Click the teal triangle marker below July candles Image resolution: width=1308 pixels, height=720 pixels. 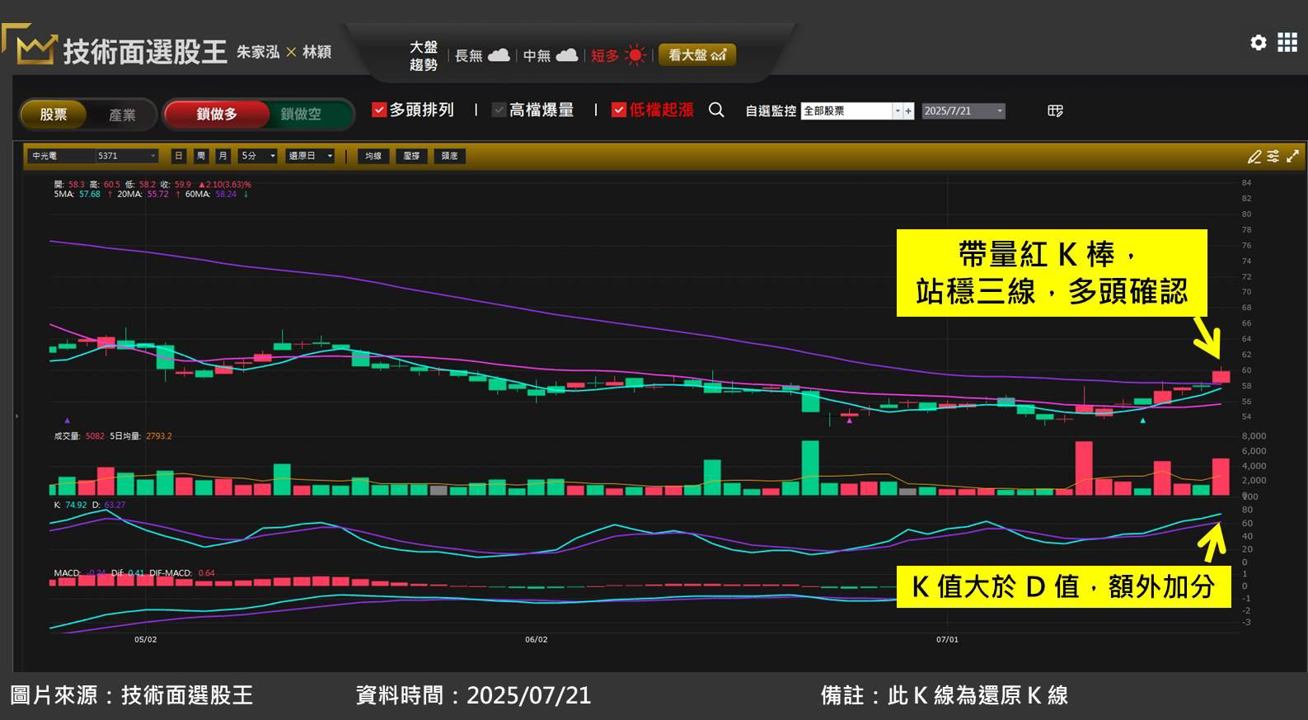click(1143, 421)
